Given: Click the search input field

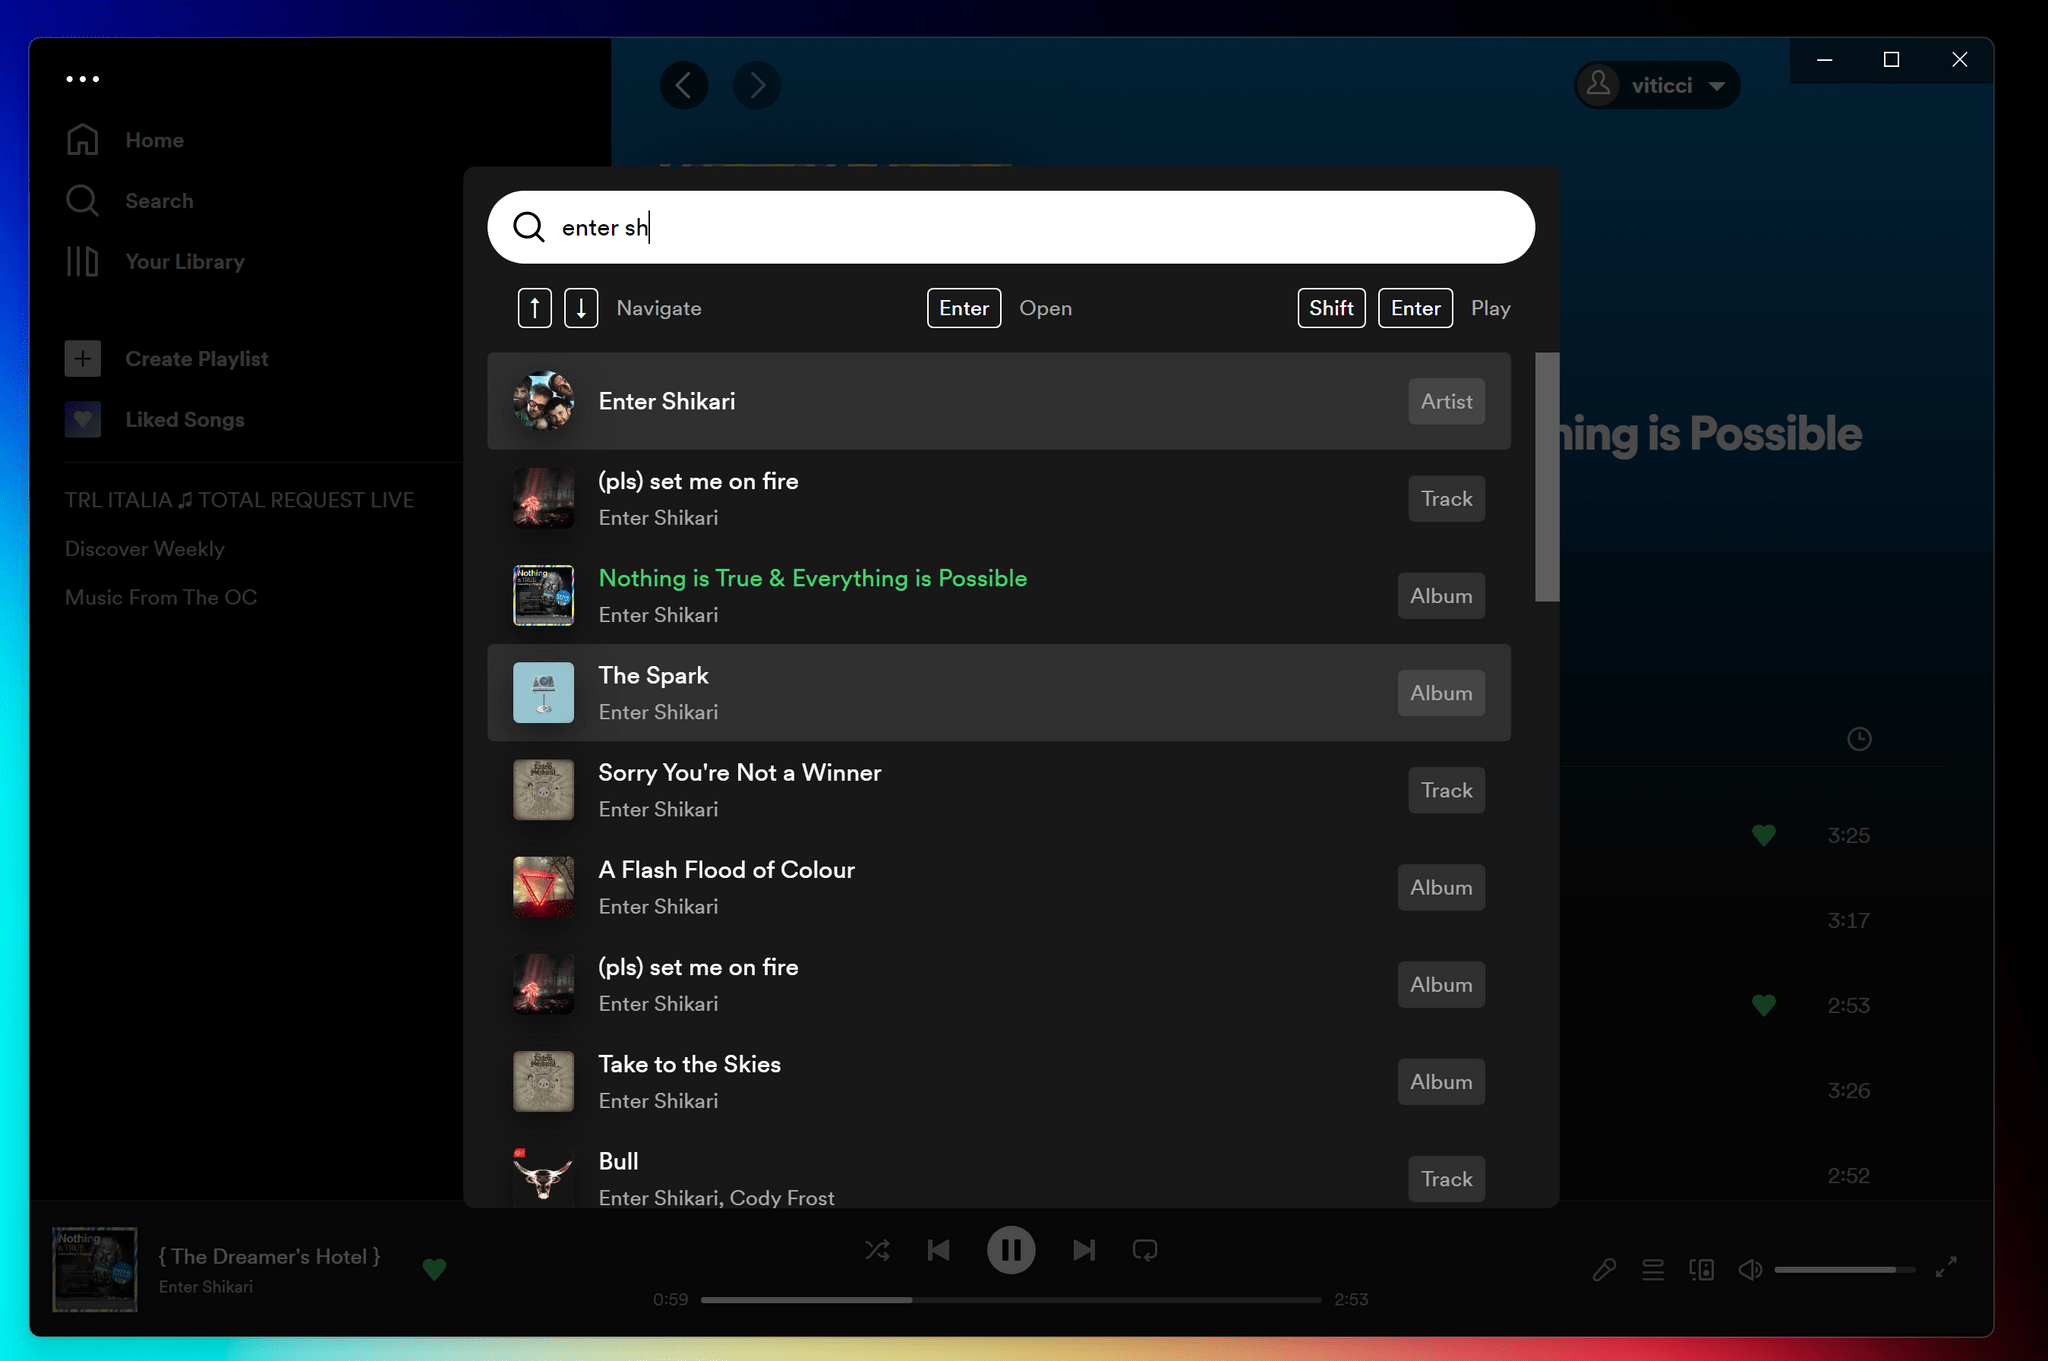Looking at the screenshot, I should (x=1013, y=226).
